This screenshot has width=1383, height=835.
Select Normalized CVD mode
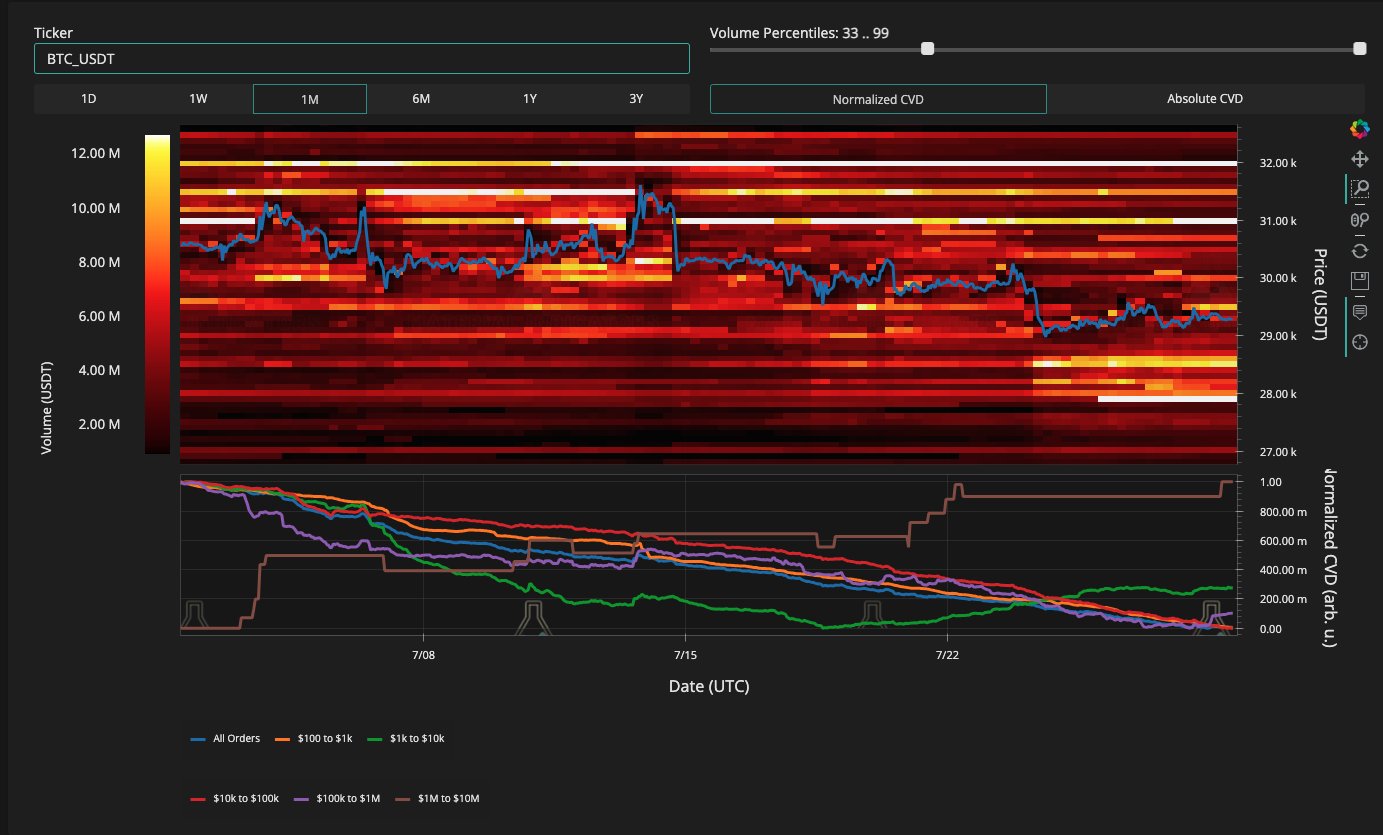[x=877, y=99]
